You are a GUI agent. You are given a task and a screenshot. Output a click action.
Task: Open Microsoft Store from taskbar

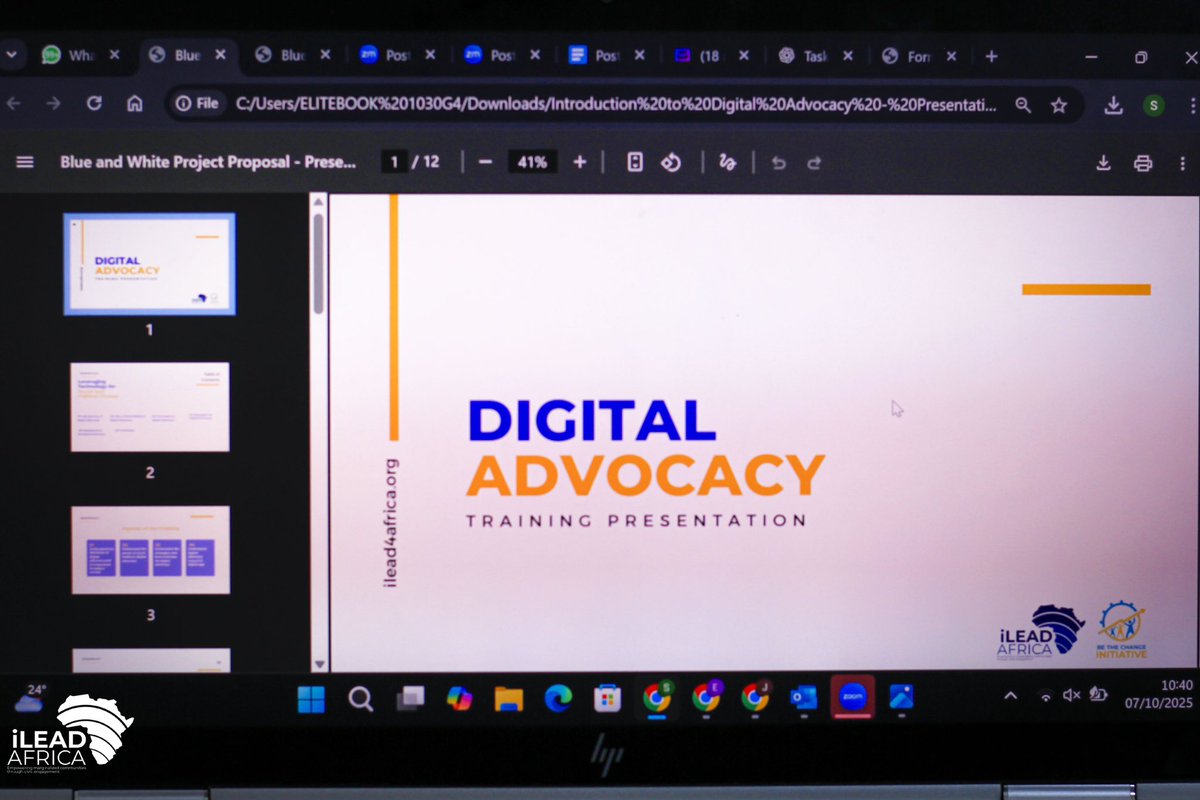tap(607, 698)
